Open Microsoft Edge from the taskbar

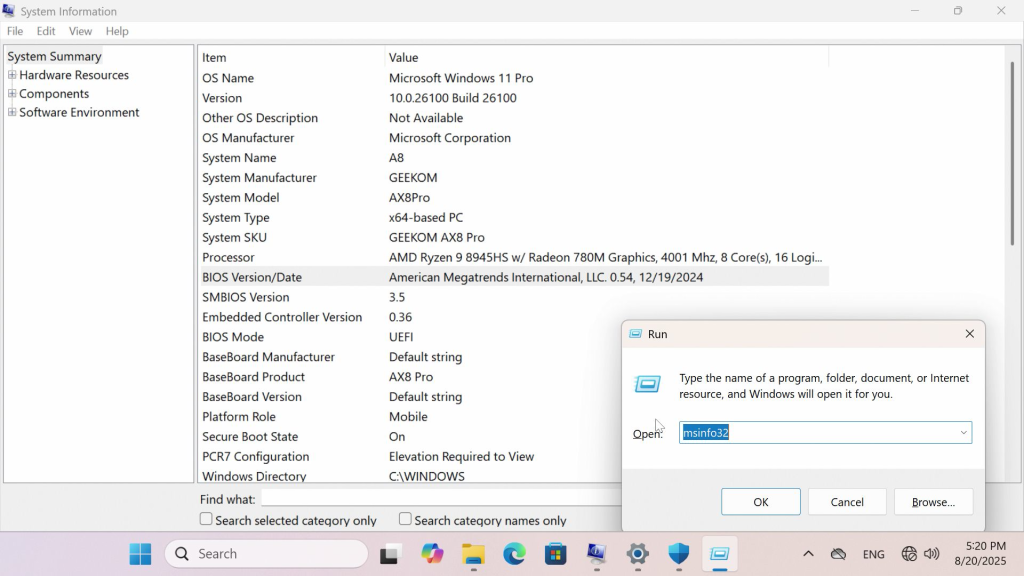(x=515, y=554)
